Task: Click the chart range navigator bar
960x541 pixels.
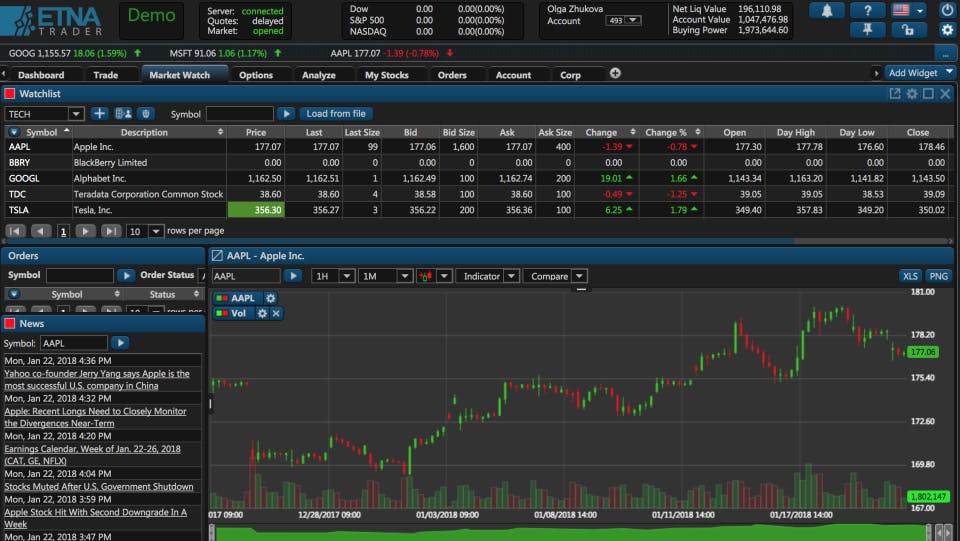Action: point(569,532)
